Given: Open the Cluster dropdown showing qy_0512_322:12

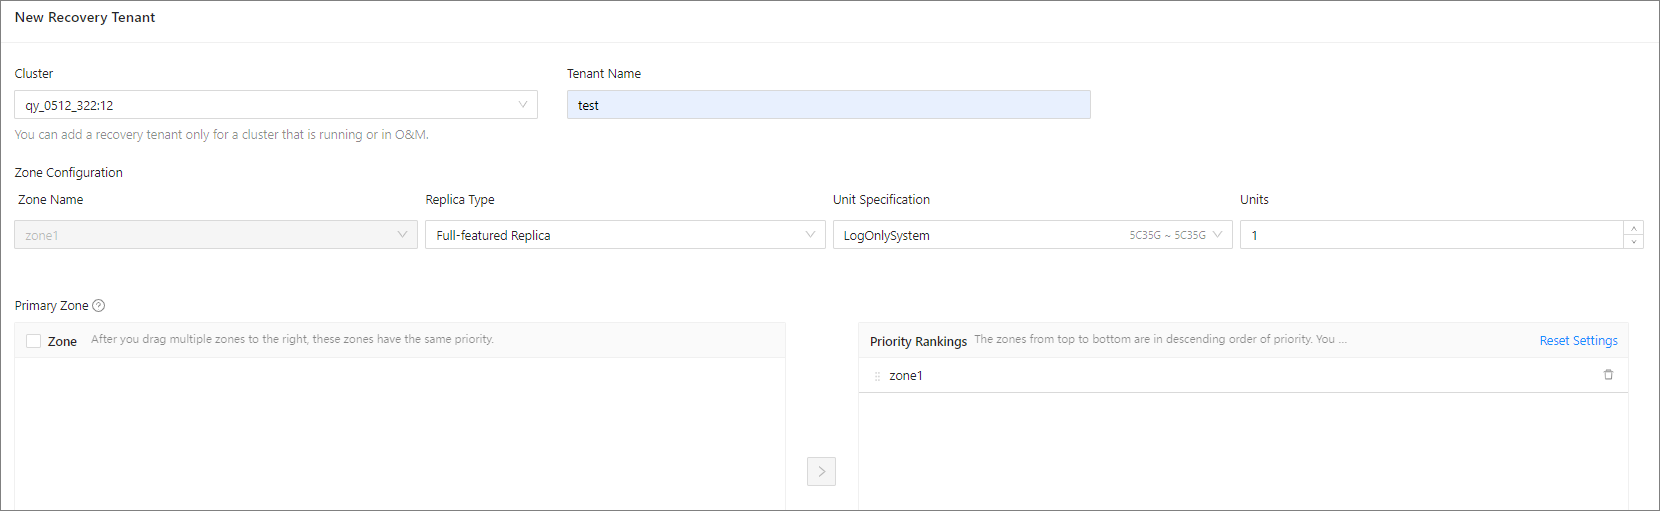Looking at the screenshot, I should [x=270, y=105].
